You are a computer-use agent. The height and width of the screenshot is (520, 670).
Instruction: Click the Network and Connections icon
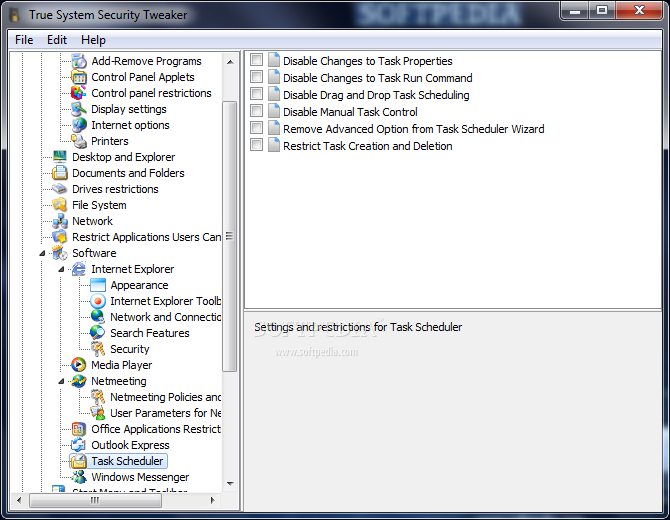(98, 317)
